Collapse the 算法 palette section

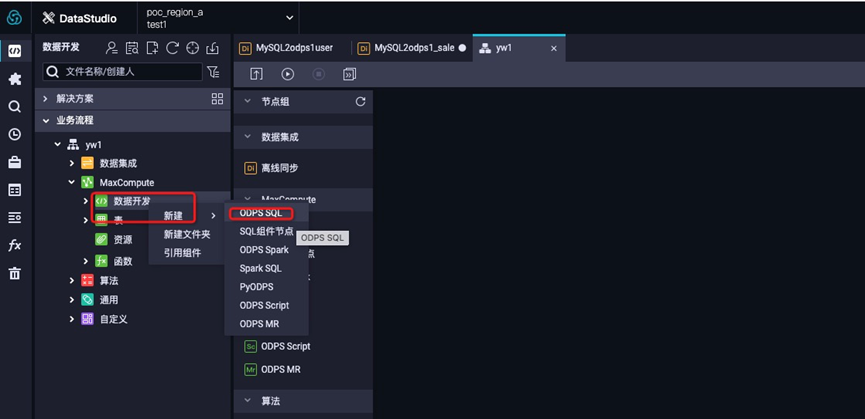click(248, 401)
